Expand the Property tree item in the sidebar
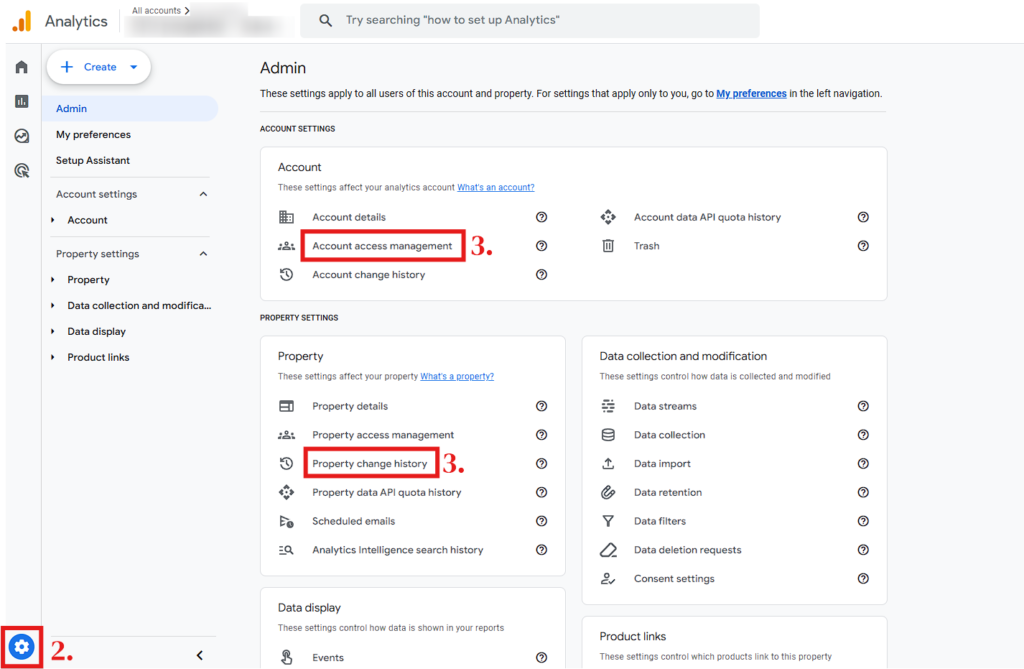 click(x=53, y=280)
